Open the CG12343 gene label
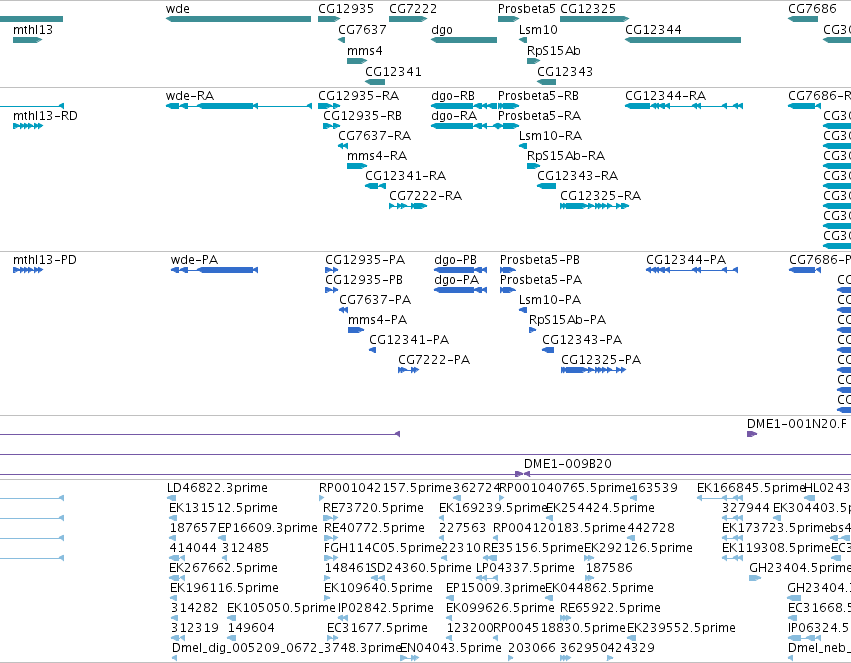851x663 pixels. coord(564,72)
